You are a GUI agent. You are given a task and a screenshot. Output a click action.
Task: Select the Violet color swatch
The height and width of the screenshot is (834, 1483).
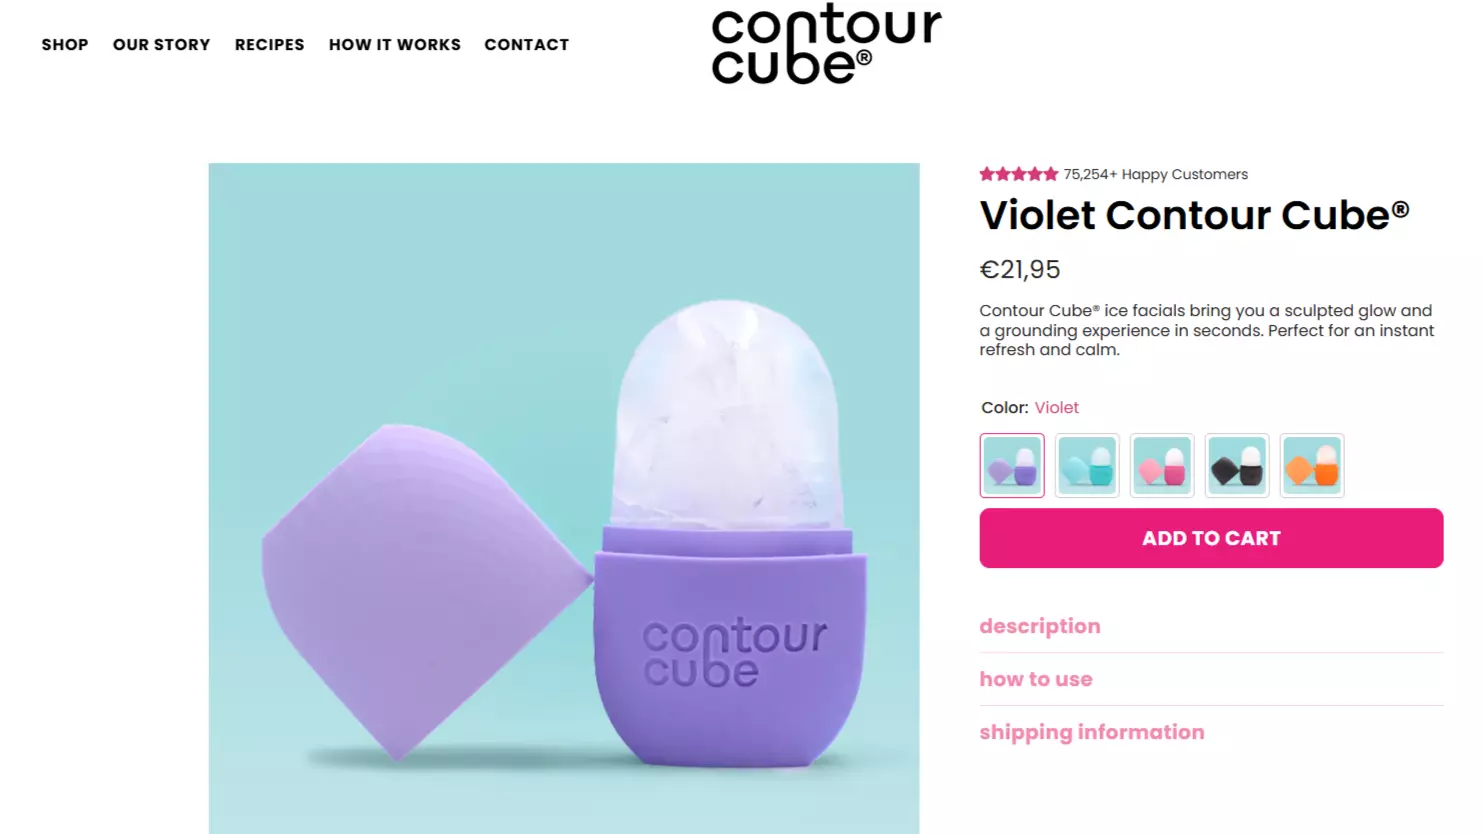click(1012, 465)
